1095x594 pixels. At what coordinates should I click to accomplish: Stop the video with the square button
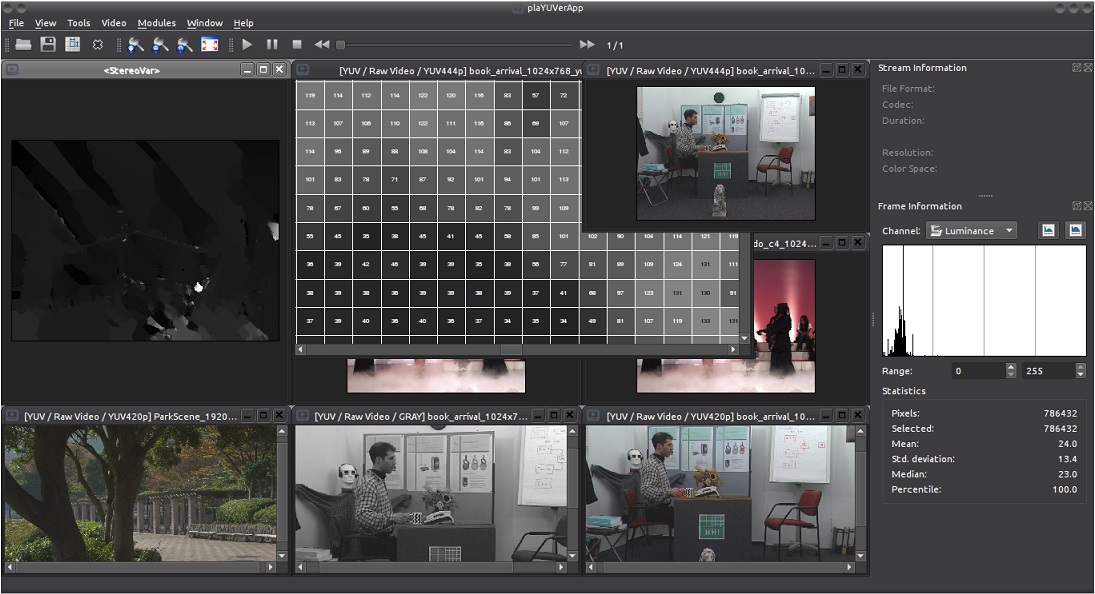pyautogui.click(x=297, y=45)
